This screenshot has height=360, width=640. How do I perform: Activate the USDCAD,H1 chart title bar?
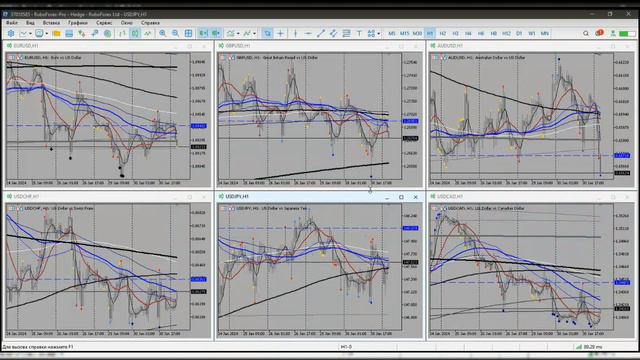coord(531,196)
